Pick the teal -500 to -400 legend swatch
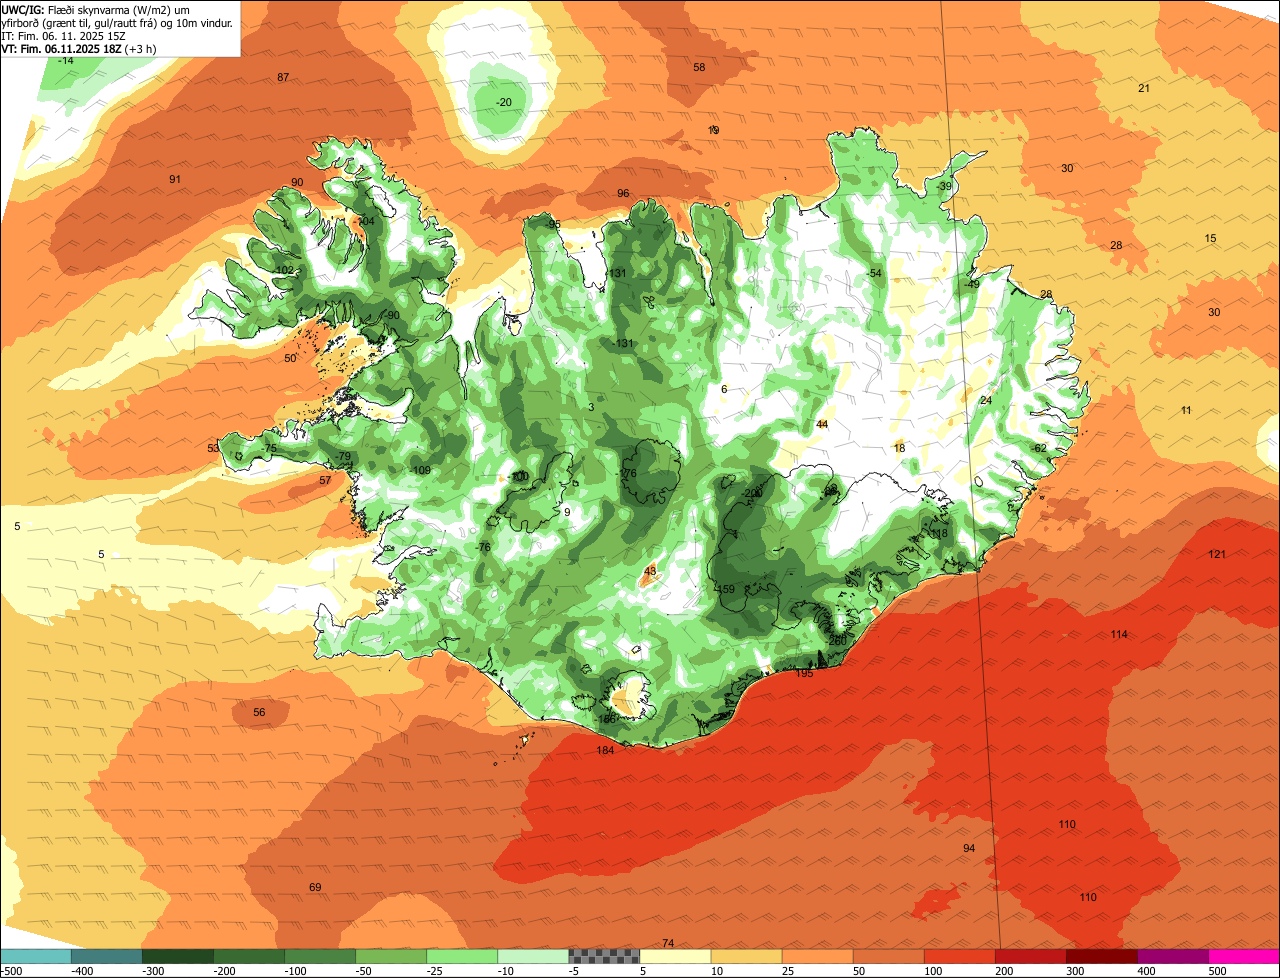This screenshot has height=978, width=1280. 36,956
